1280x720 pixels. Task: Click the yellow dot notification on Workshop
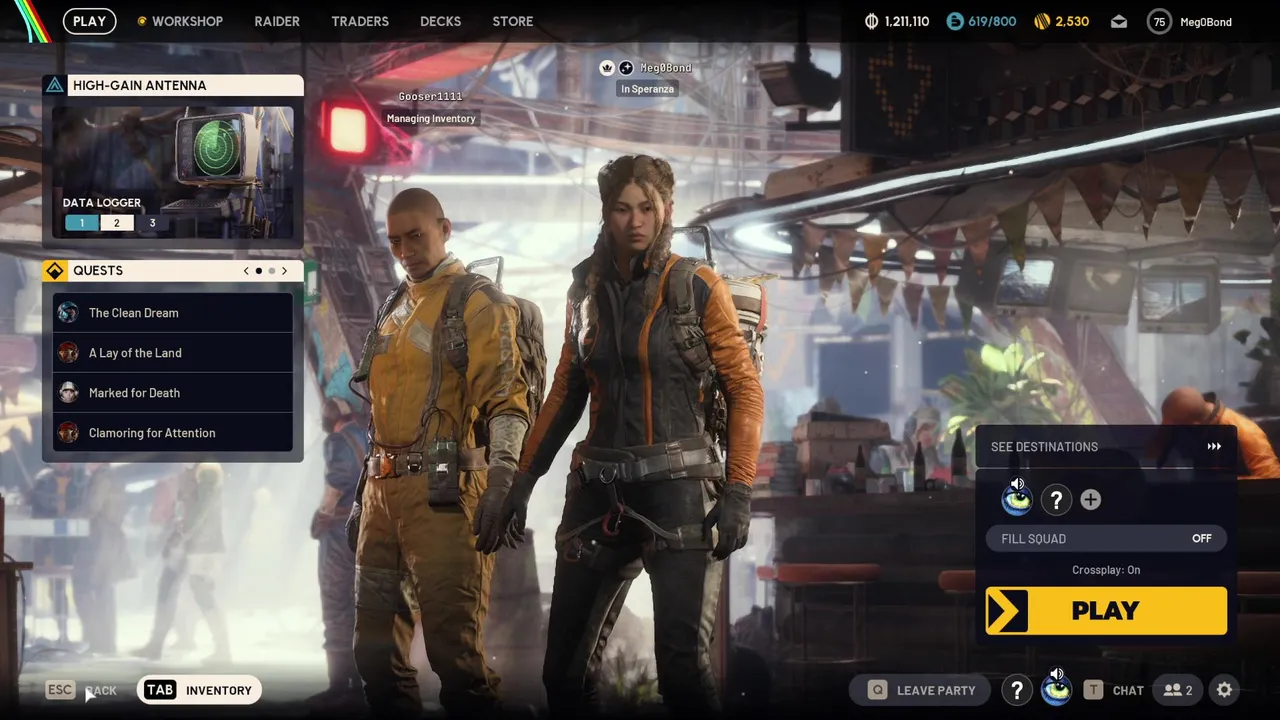pyautogui.click(x=142, y=21)
